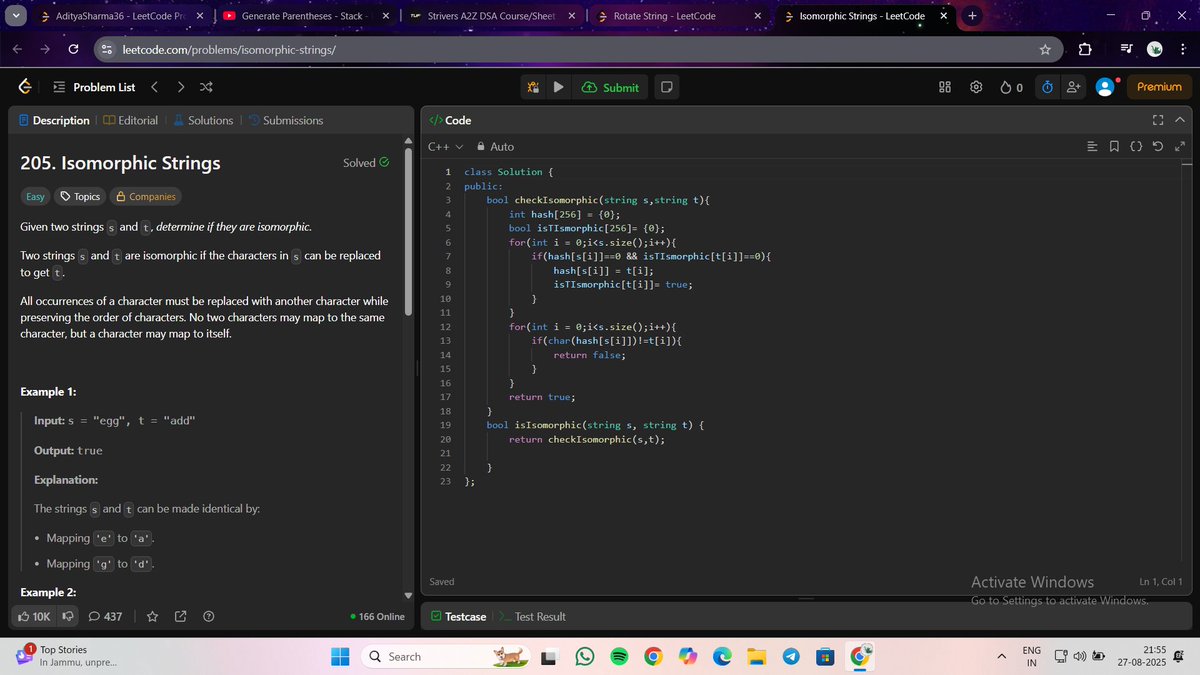Click the streak flame counter

point(1011,87)
